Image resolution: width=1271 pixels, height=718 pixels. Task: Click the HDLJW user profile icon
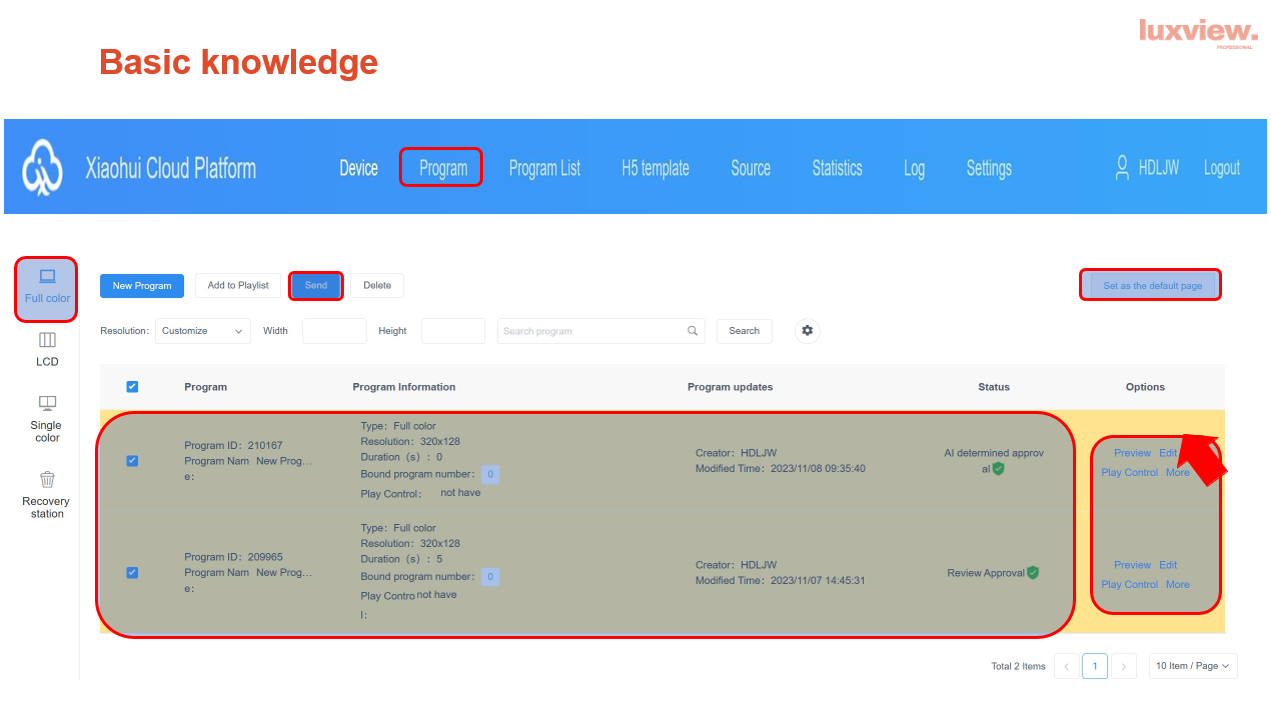(x=1122, y=168)
